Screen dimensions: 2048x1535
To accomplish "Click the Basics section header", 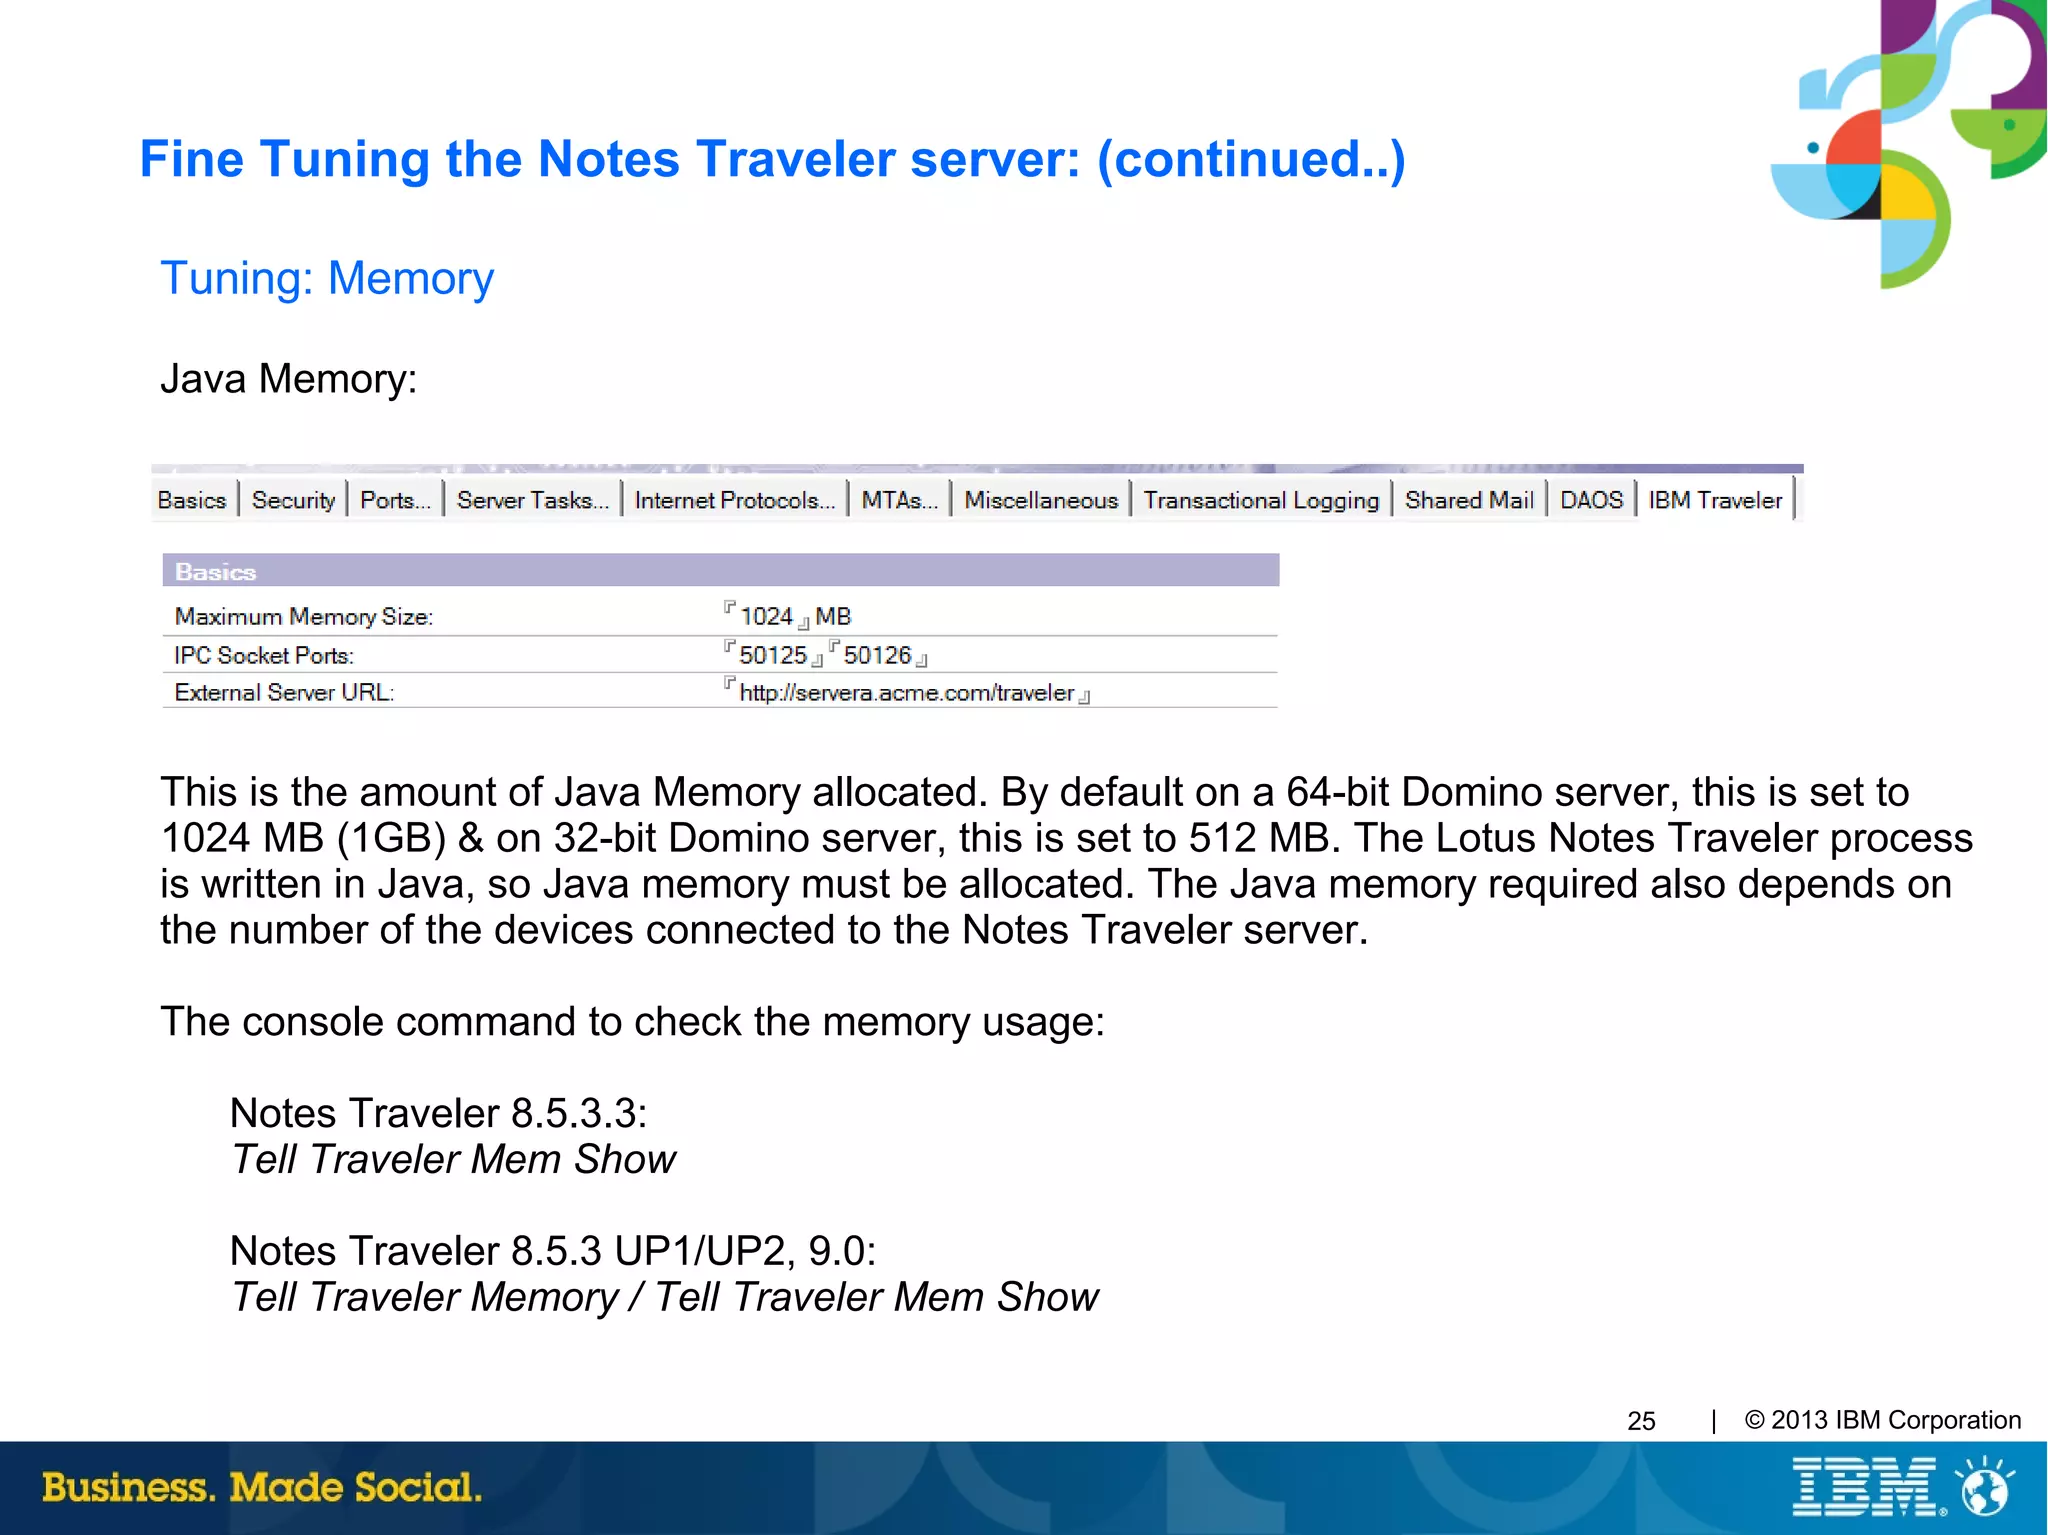I will (x=720, y=571).
